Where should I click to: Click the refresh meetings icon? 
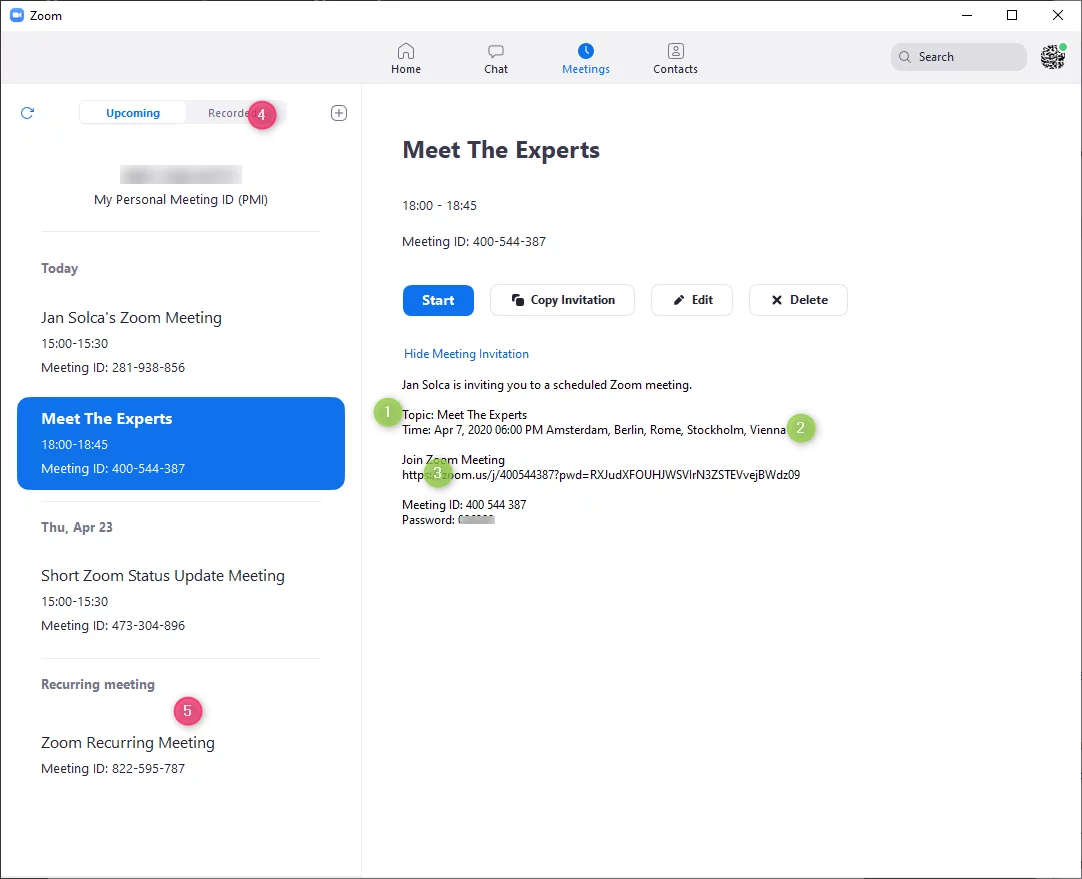[27, 113]
